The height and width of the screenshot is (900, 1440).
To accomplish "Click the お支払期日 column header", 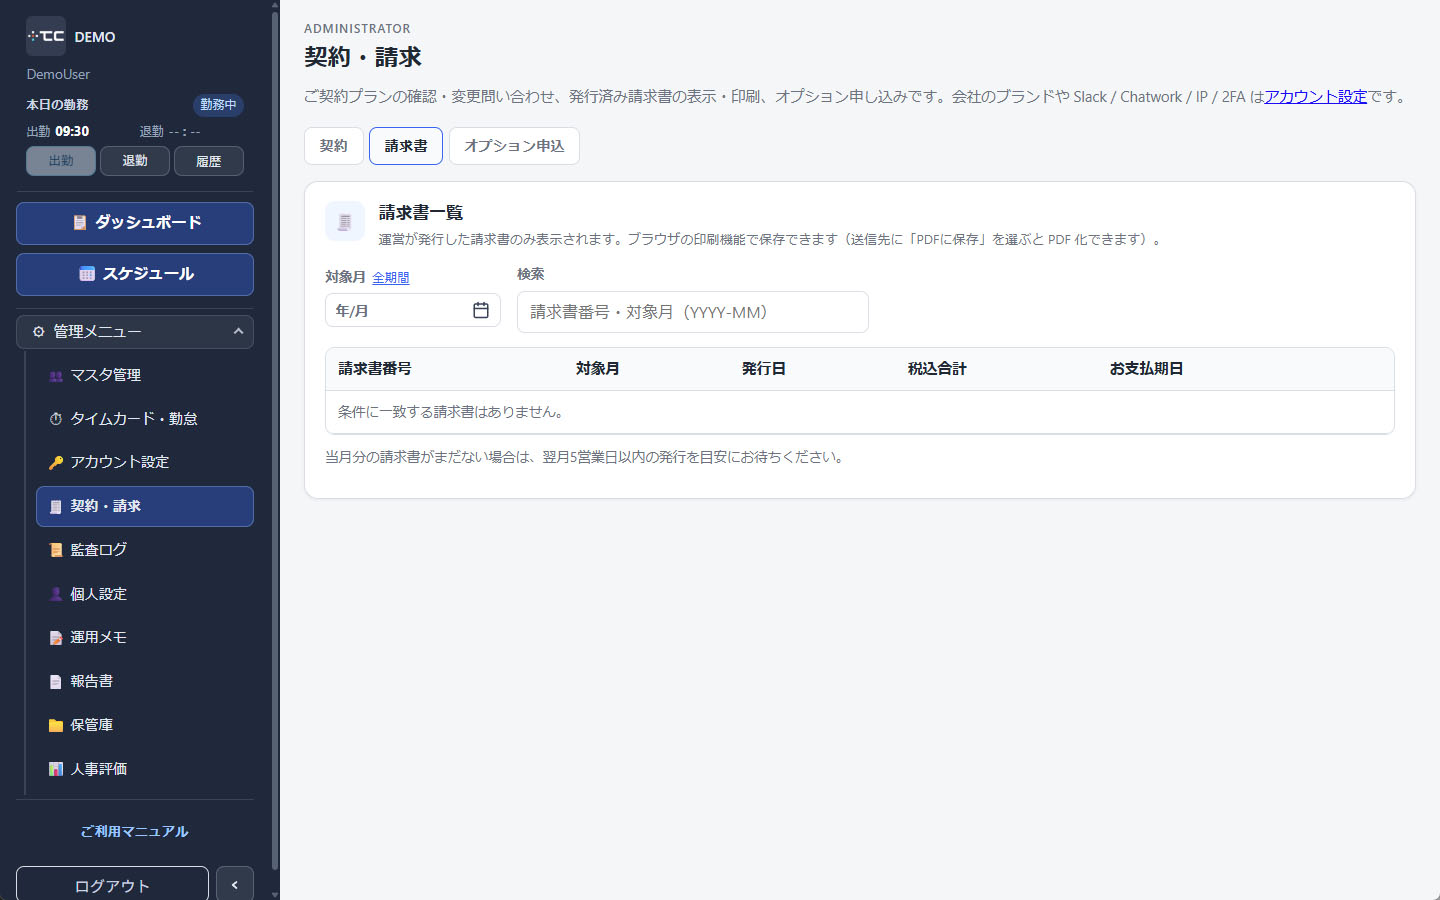I will click(x=1147, y=369).
